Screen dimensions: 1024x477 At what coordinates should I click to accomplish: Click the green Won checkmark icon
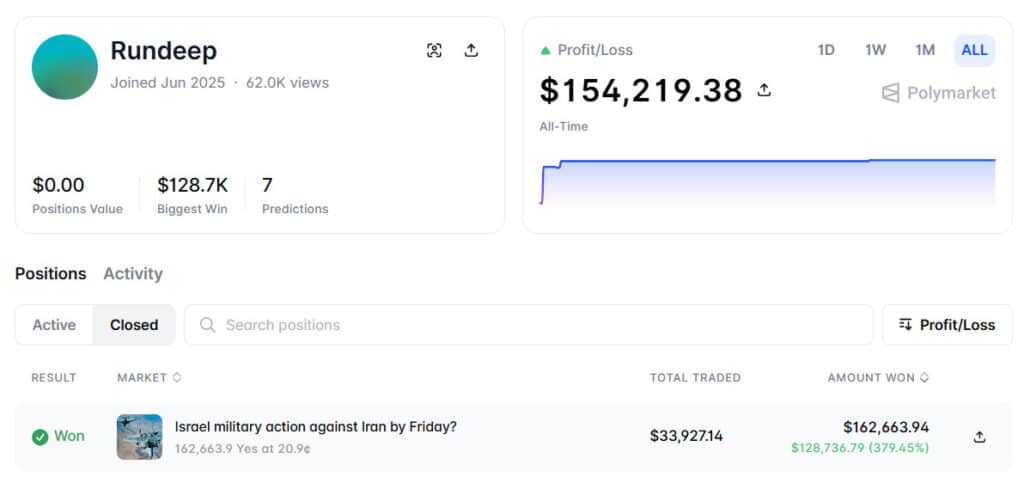click(x=40, y=437)
